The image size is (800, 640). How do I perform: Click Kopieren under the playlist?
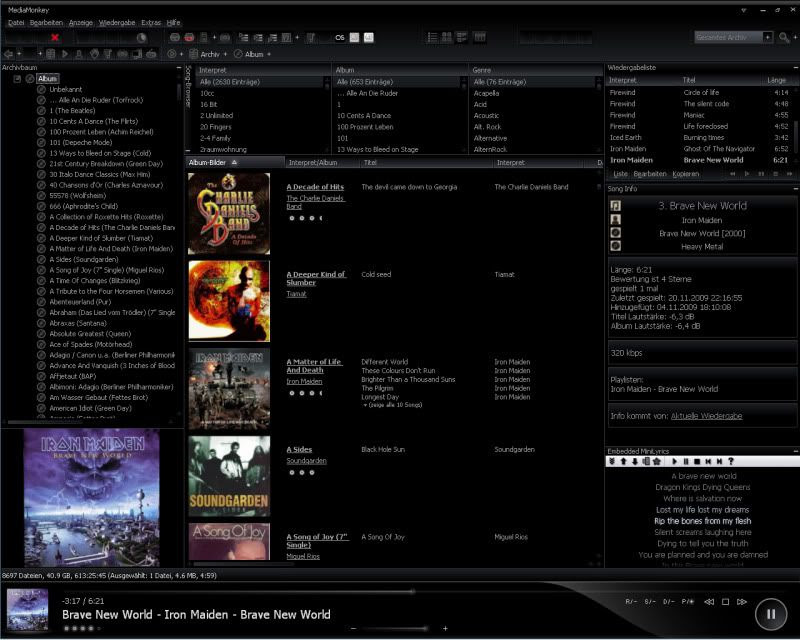pyautogui.click(x=685, y=174)
